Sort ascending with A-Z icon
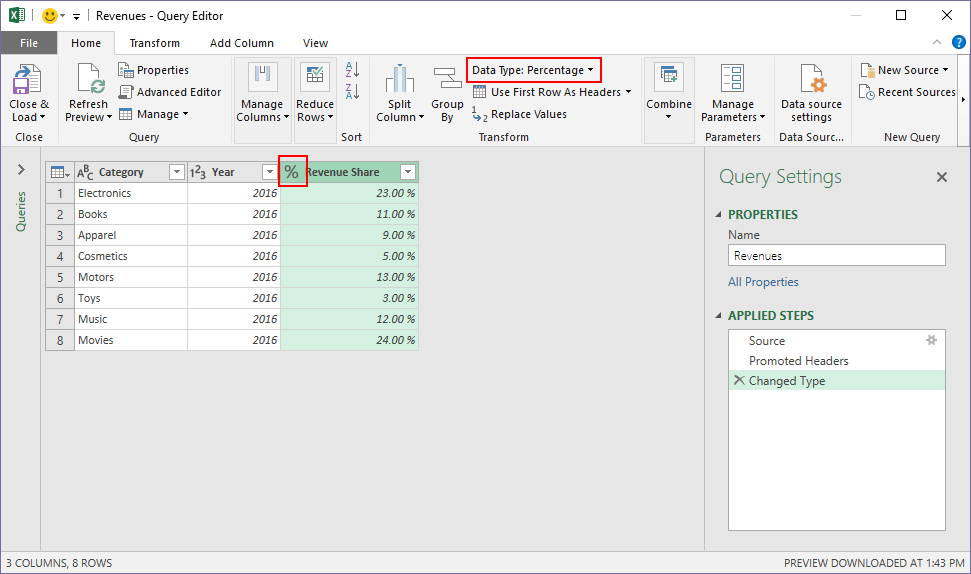Viewport: 971px width, 574px height. 352,69
